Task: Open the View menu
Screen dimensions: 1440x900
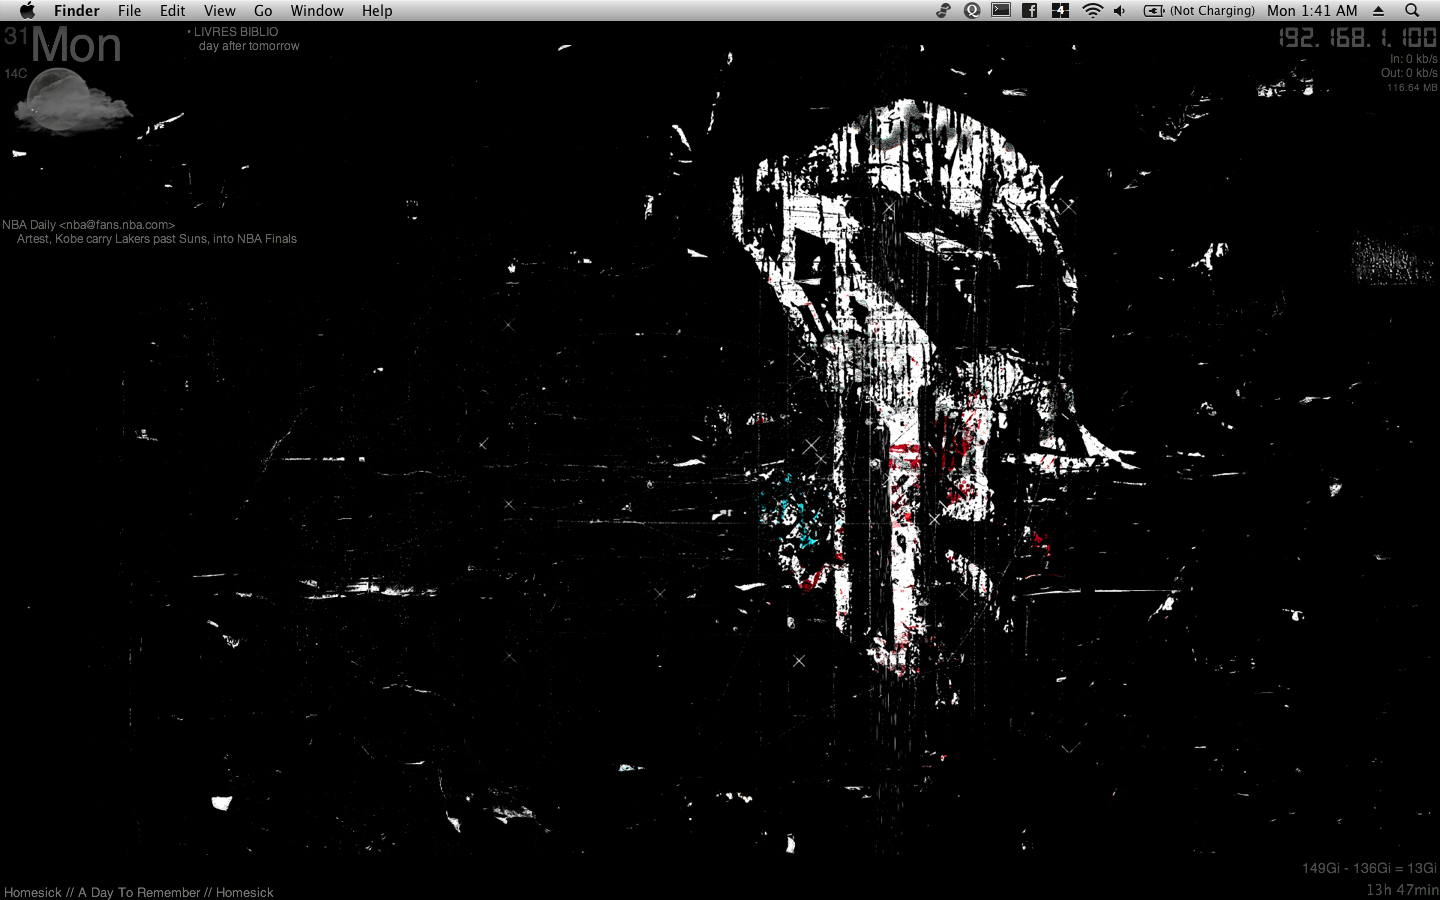Action: pos(219,11)
